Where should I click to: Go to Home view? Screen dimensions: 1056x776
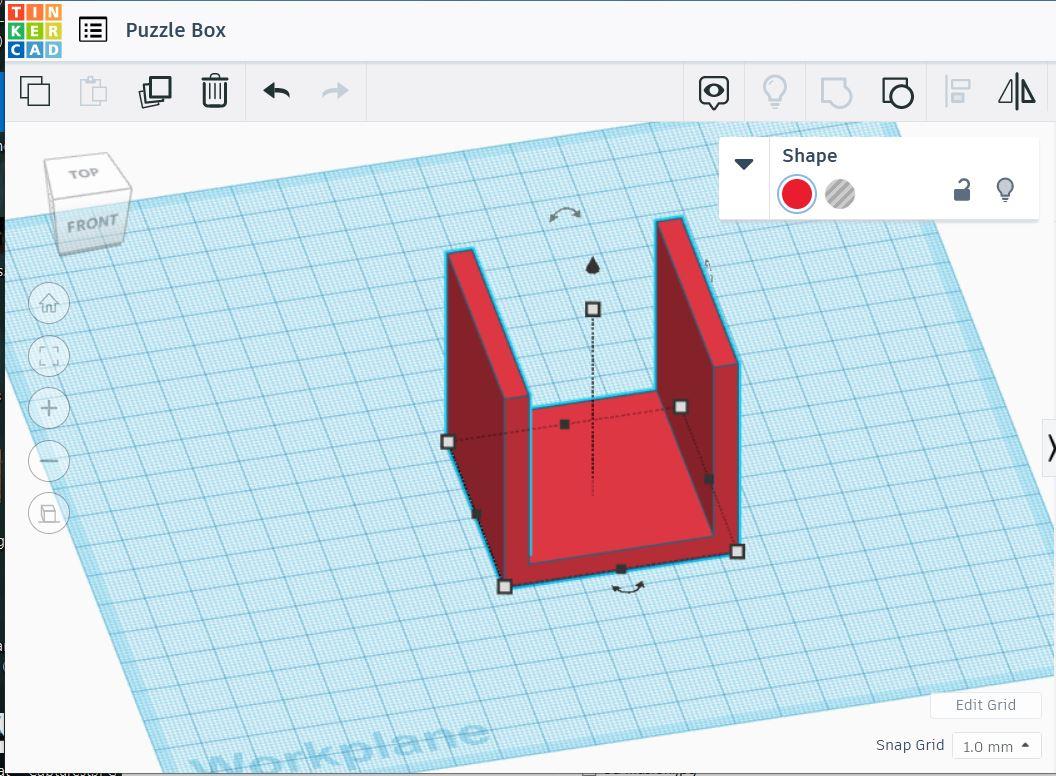[x=49, y=303]
